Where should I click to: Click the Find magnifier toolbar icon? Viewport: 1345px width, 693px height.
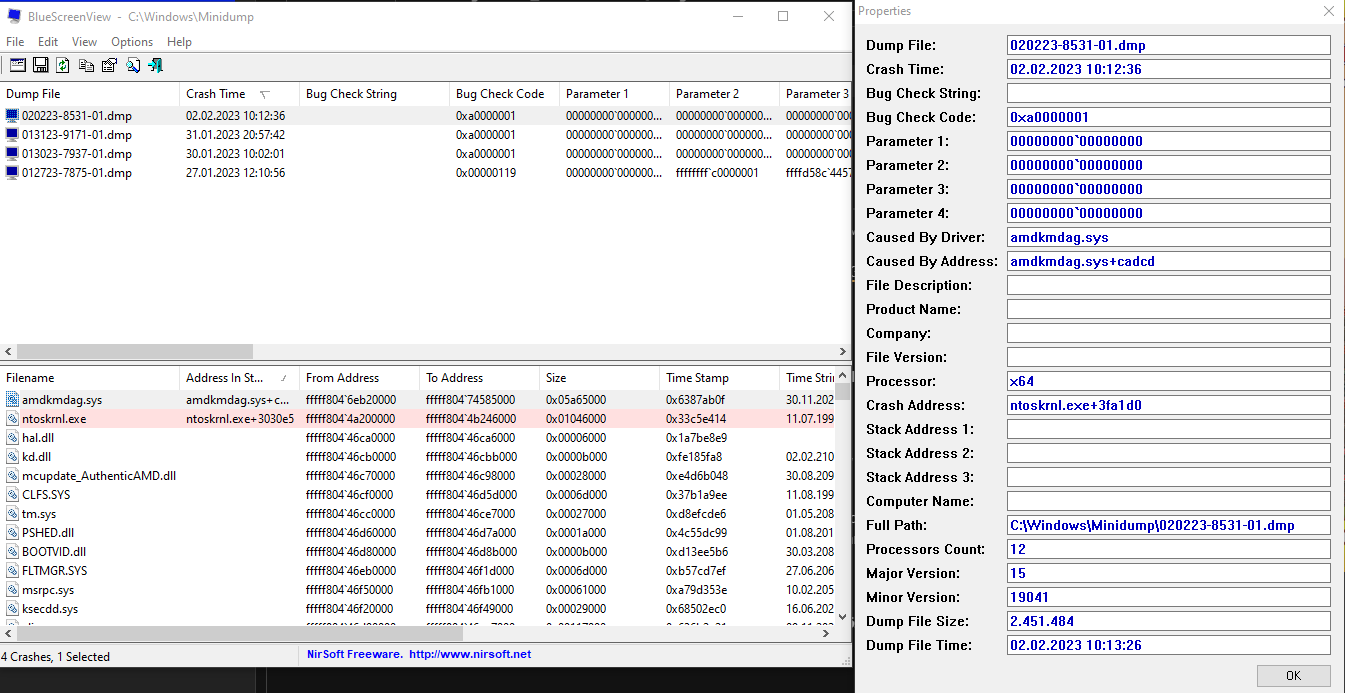coord(132,65)
